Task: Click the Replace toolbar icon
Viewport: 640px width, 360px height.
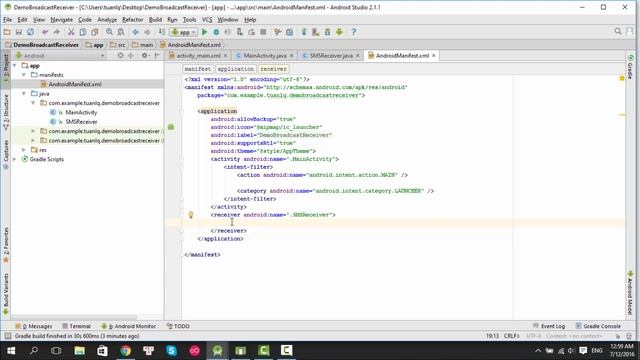Action: [x=121, y=32]
